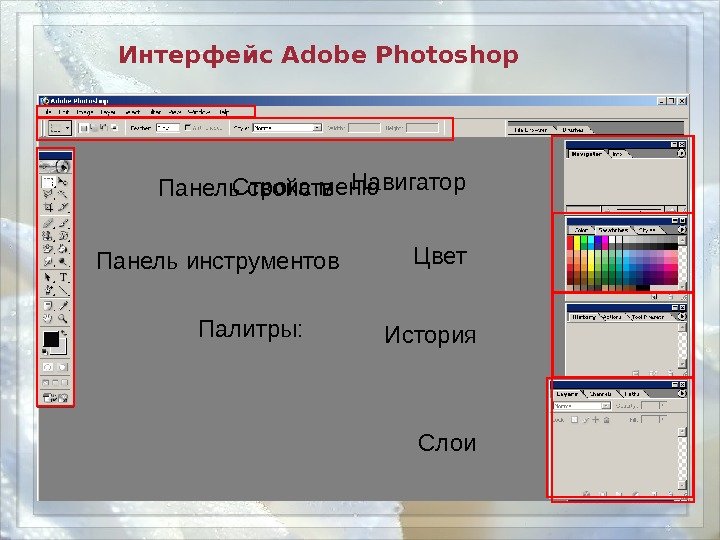Reset default colors icon below foreground swatch
The width and height of the screenshot is (720, 540).
pyautogui.click(x=45, y=352)
